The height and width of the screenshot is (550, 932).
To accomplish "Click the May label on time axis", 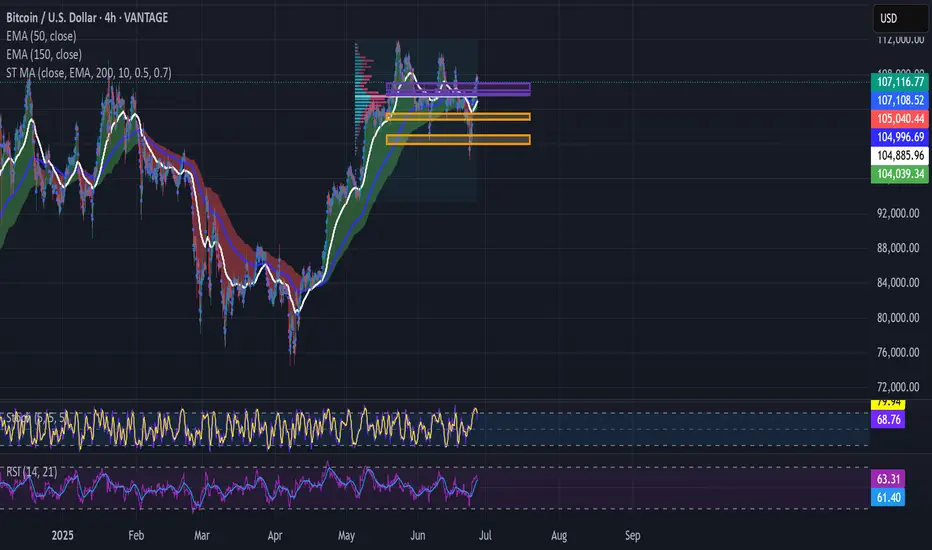I will click(x=347, y=535).
